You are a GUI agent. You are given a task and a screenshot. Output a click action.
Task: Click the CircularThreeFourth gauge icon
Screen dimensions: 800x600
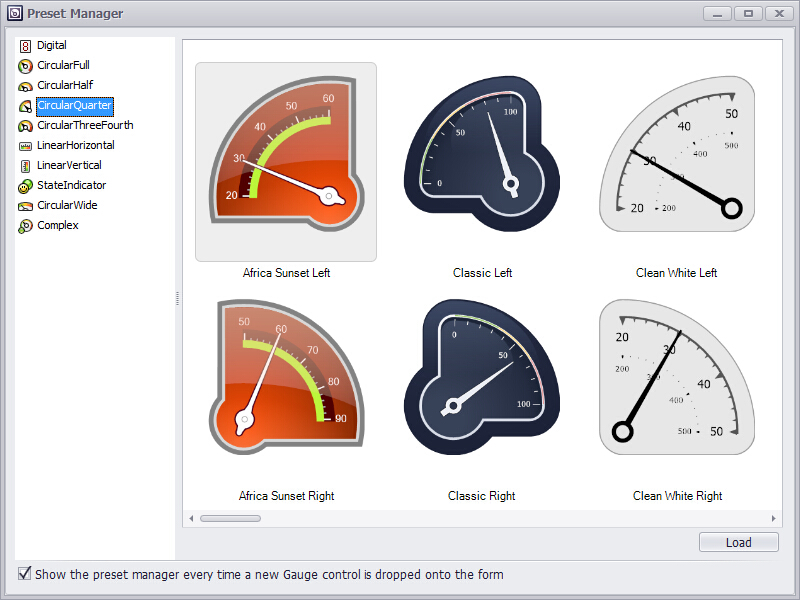(x=25, y=126)
